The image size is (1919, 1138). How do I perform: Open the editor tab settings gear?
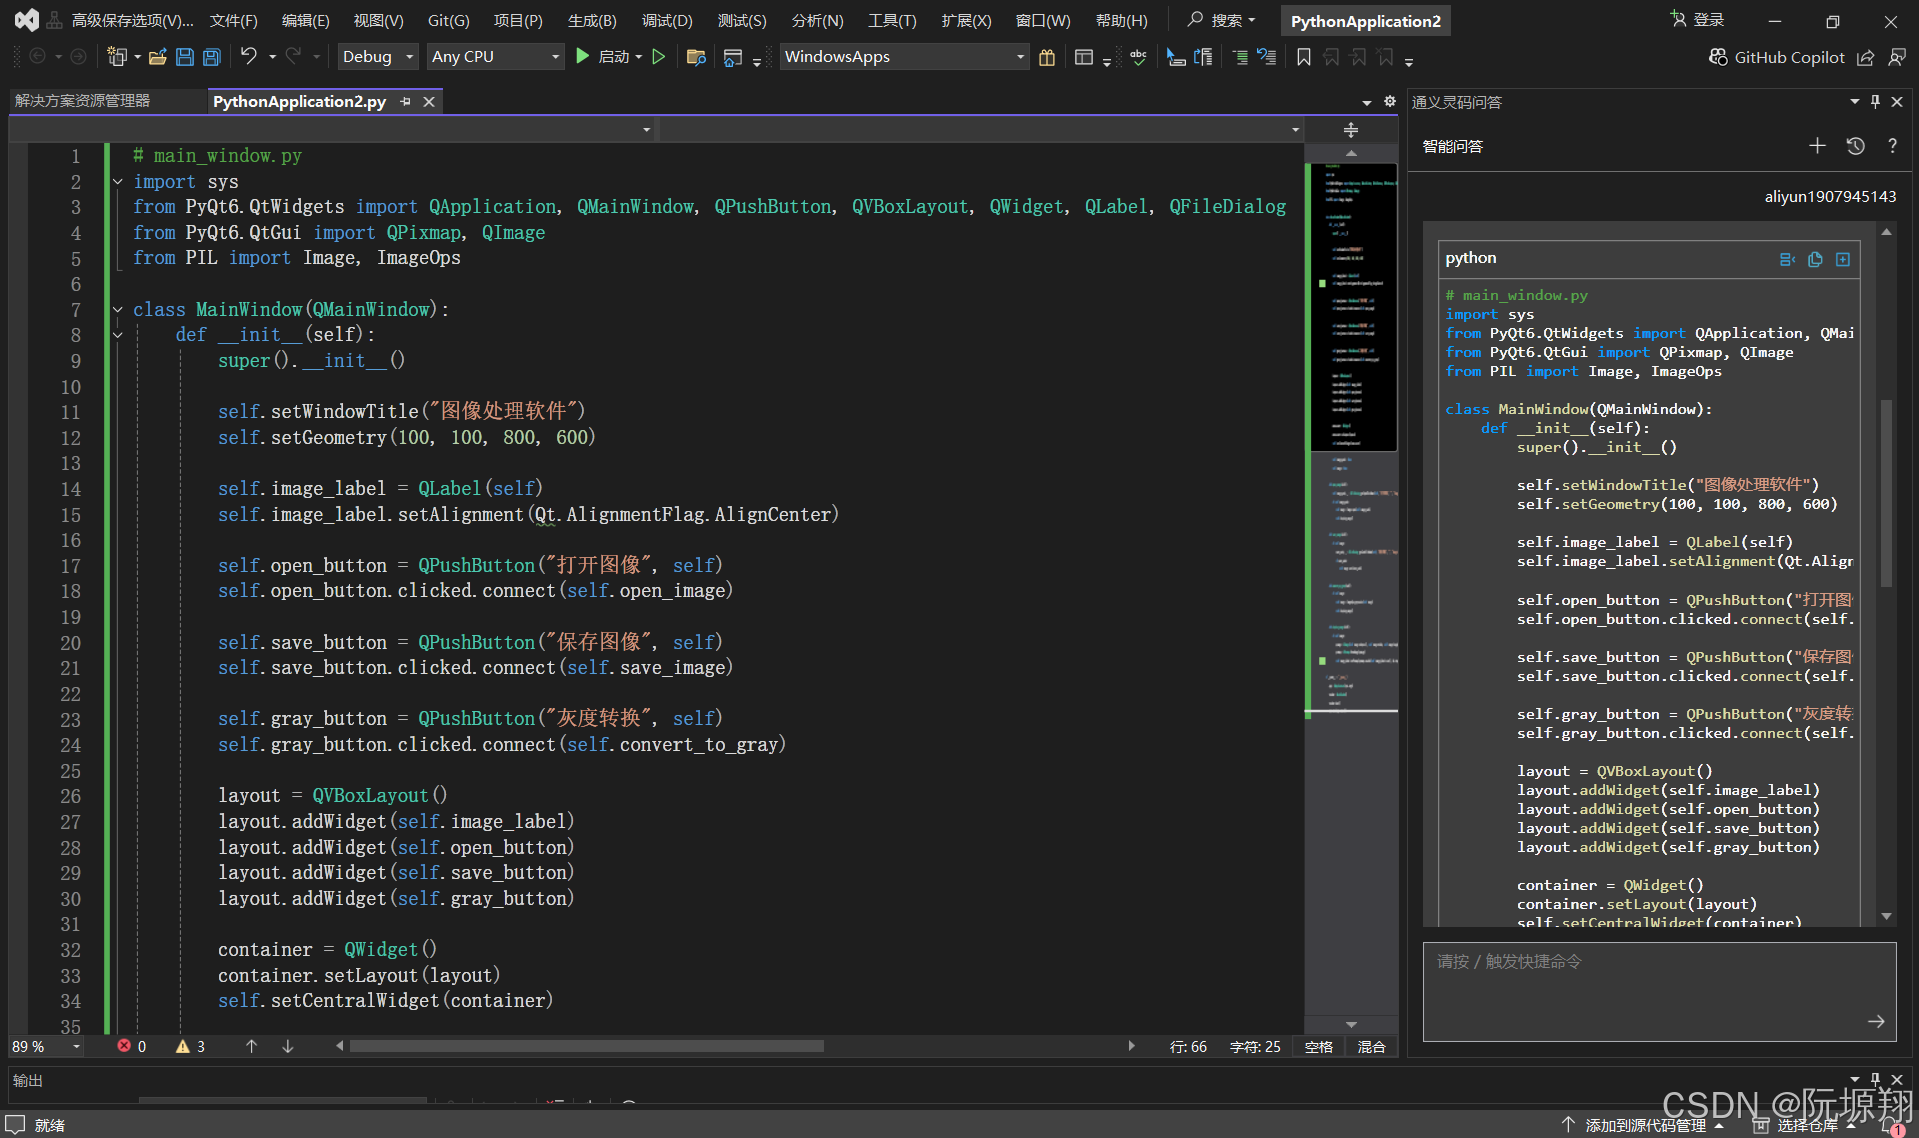(x=1389, y=101)
